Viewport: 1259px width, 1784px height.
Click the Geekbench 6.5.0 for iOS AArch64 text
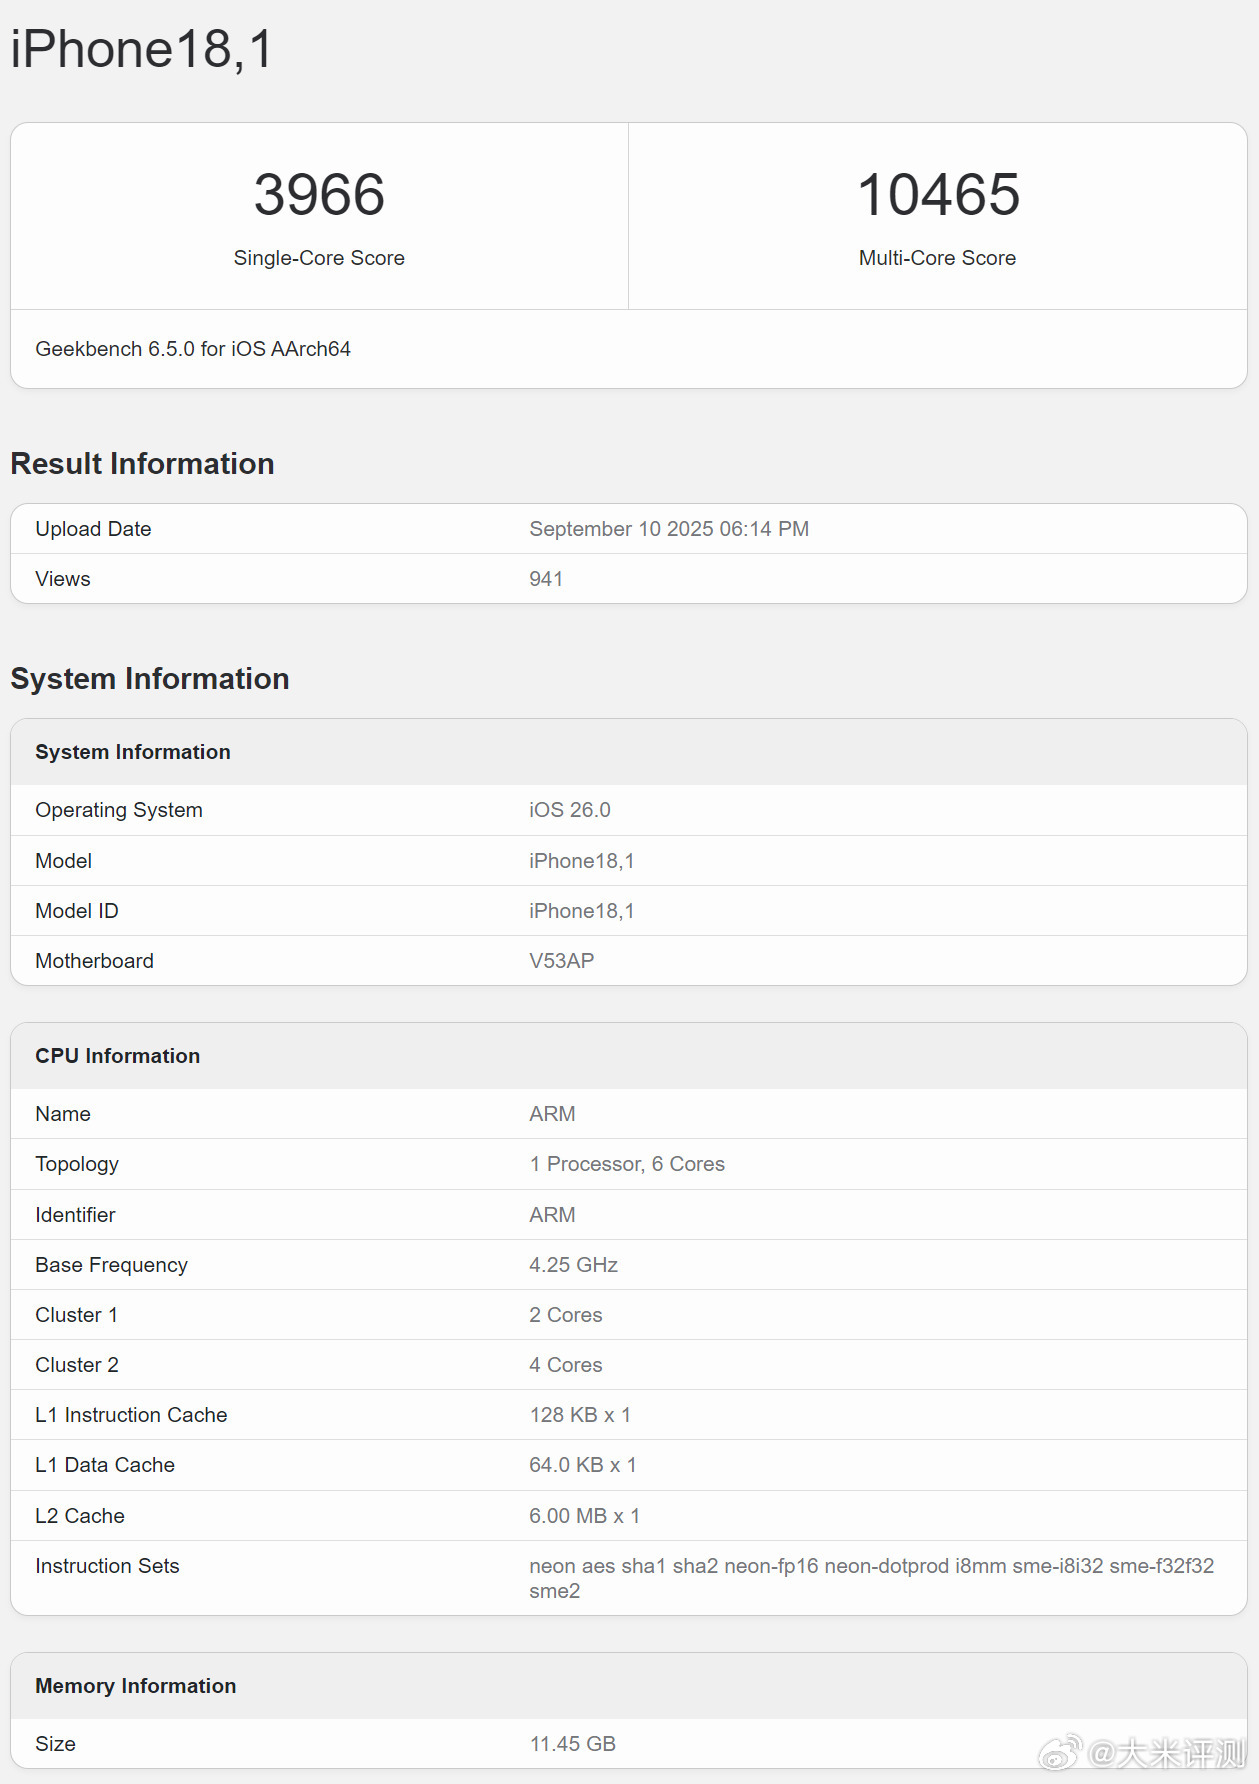193,349
